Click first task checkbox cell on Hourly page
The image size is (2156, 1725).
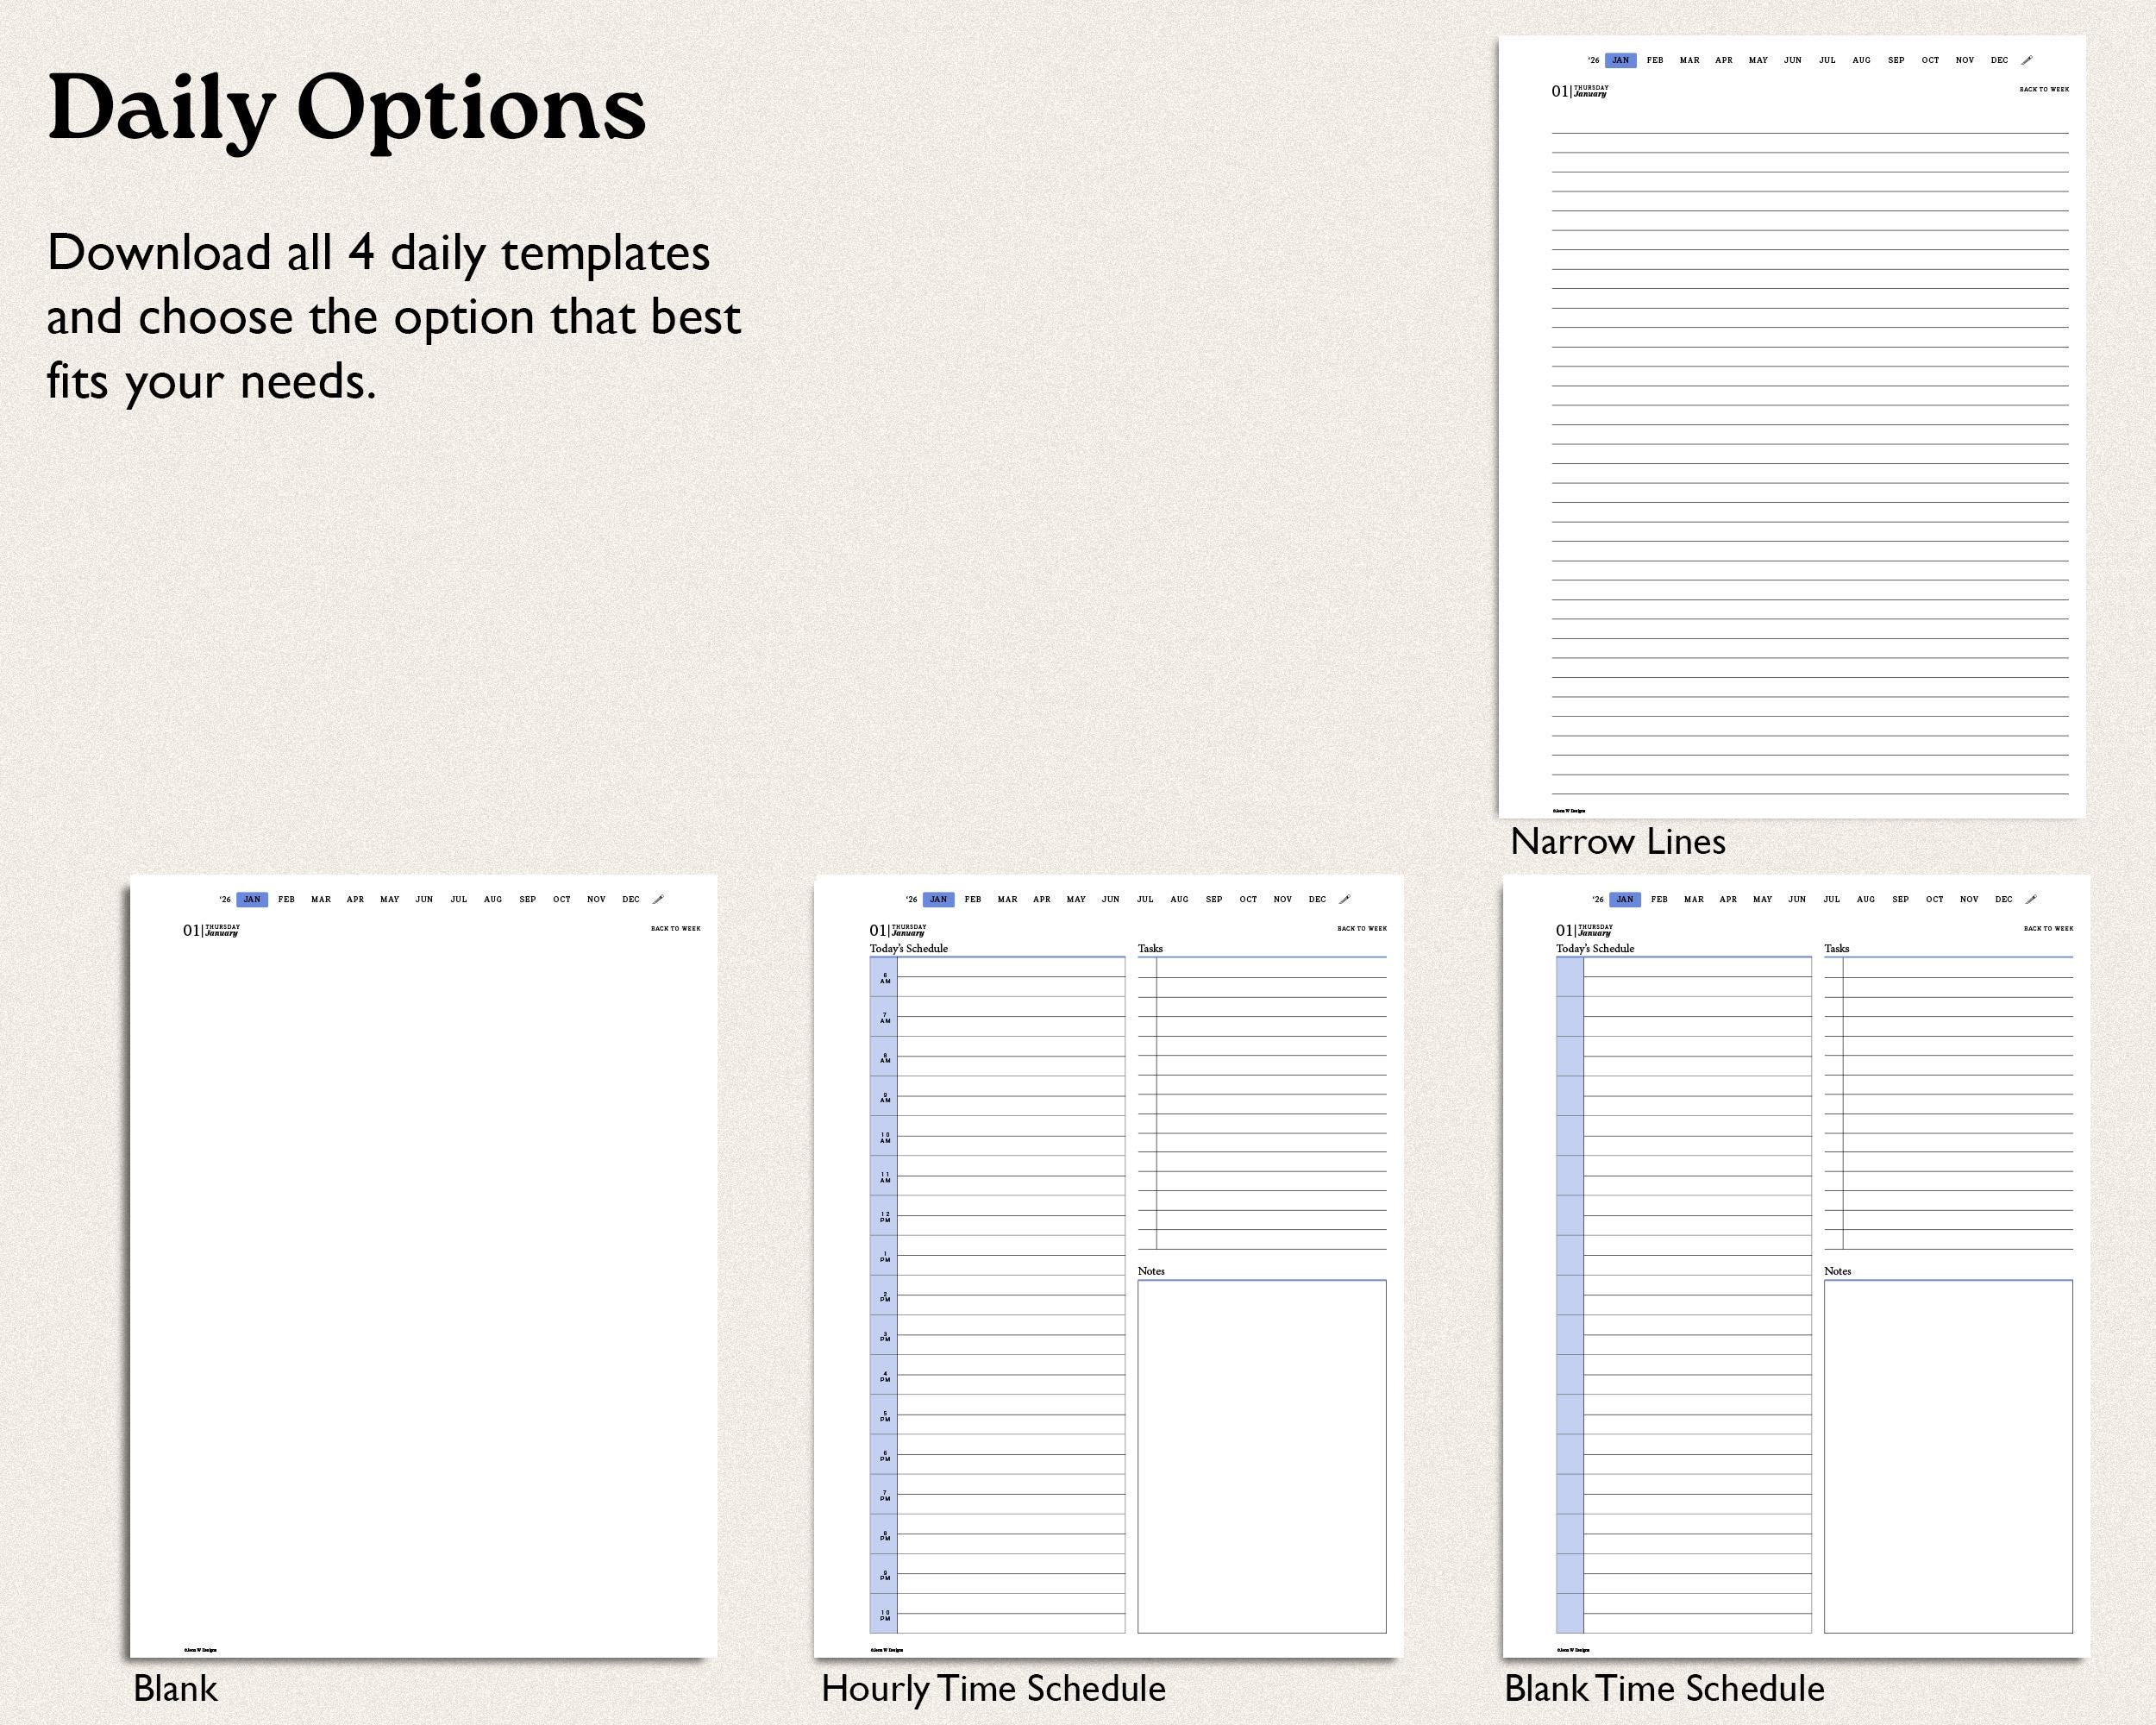[1147, 968]
